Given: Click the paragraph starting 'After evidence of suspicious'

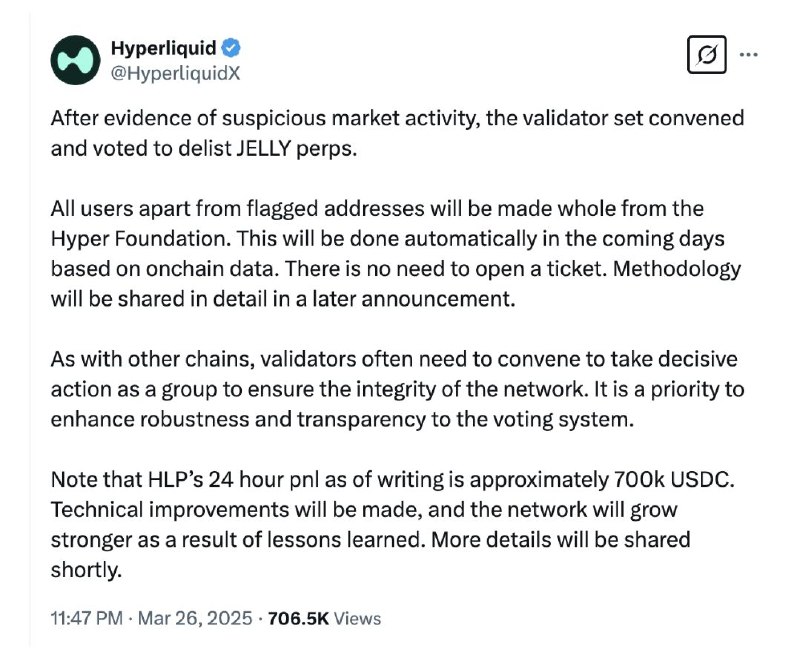Looking at the screenshot, I should (397, 133).
